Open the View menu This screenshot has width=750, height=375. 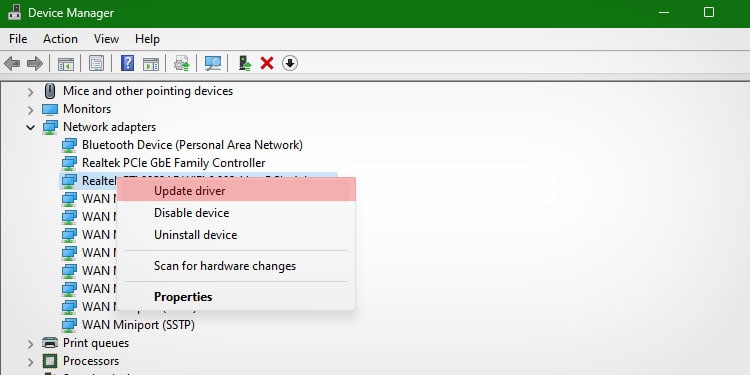[106, 39]
